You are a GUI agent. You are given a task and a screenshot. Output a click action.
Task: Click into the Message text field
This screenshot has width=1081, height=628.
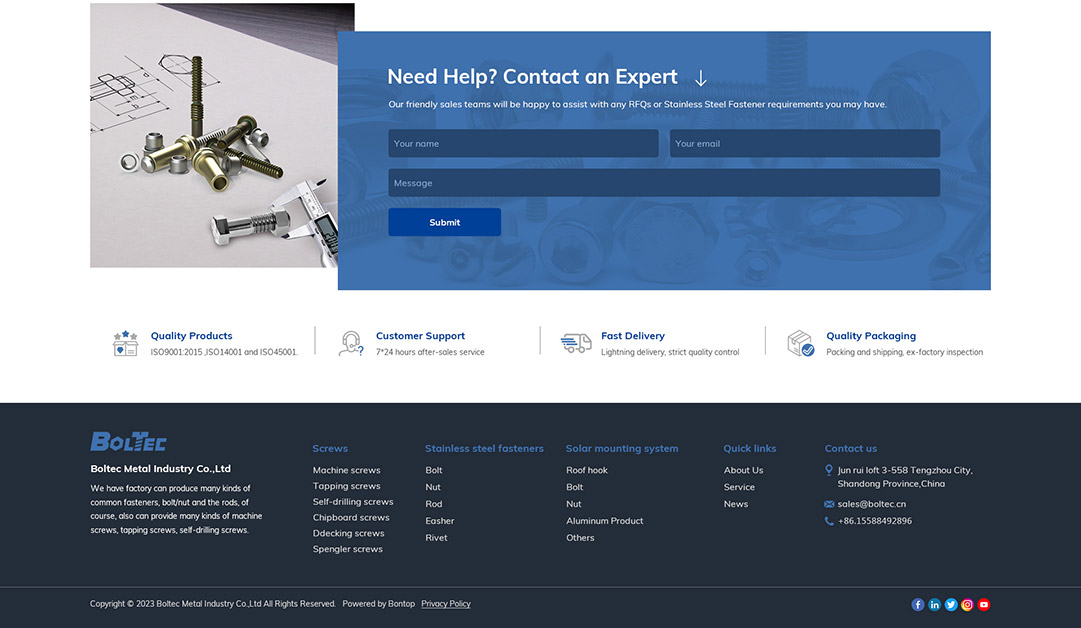[663, 183]
